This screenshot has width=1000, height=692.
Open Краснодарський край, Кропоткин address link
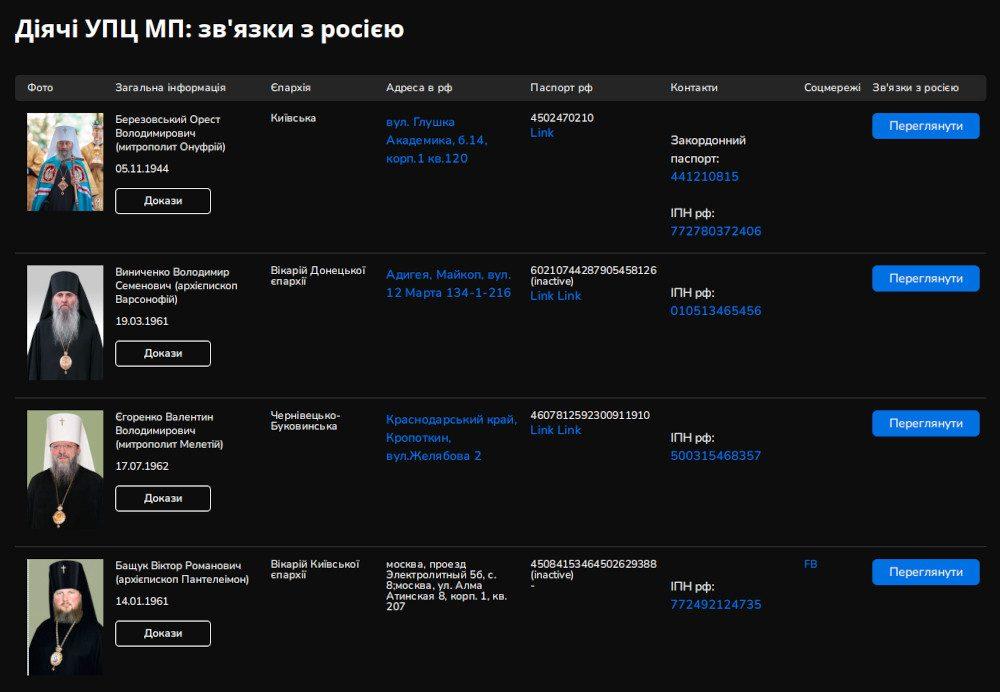click(451, 437)
